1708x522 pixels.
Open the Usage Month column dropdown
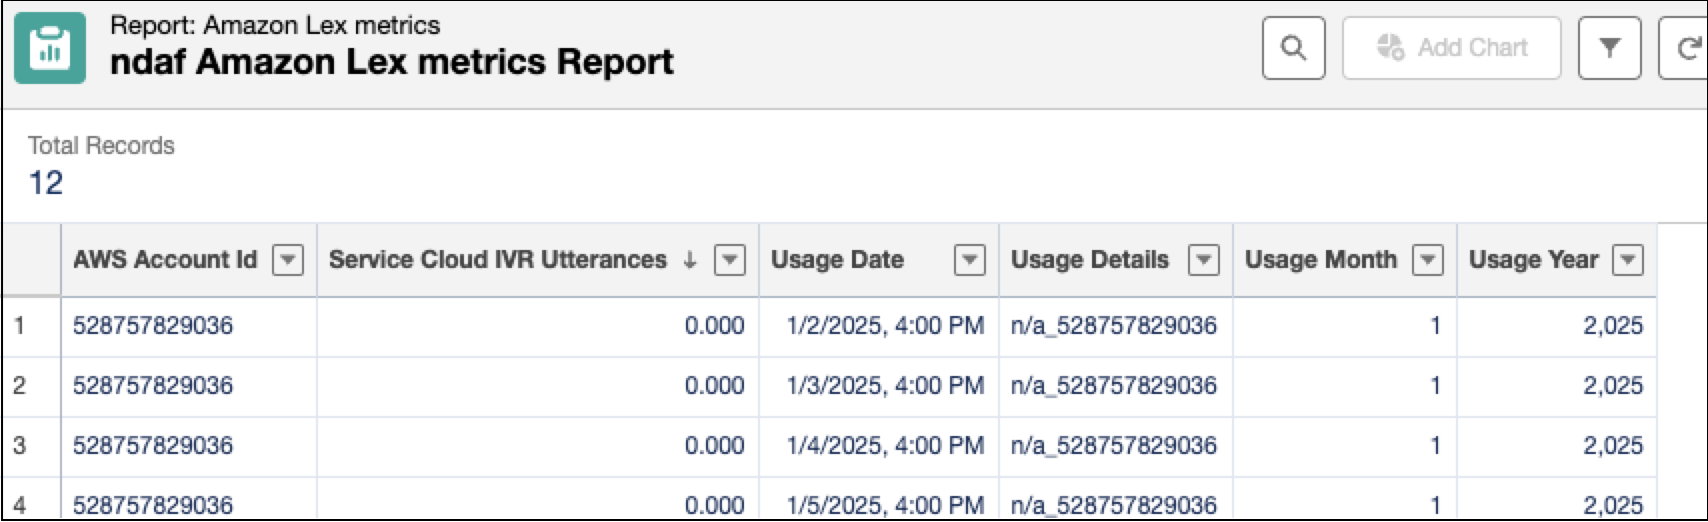point(1427,260)
